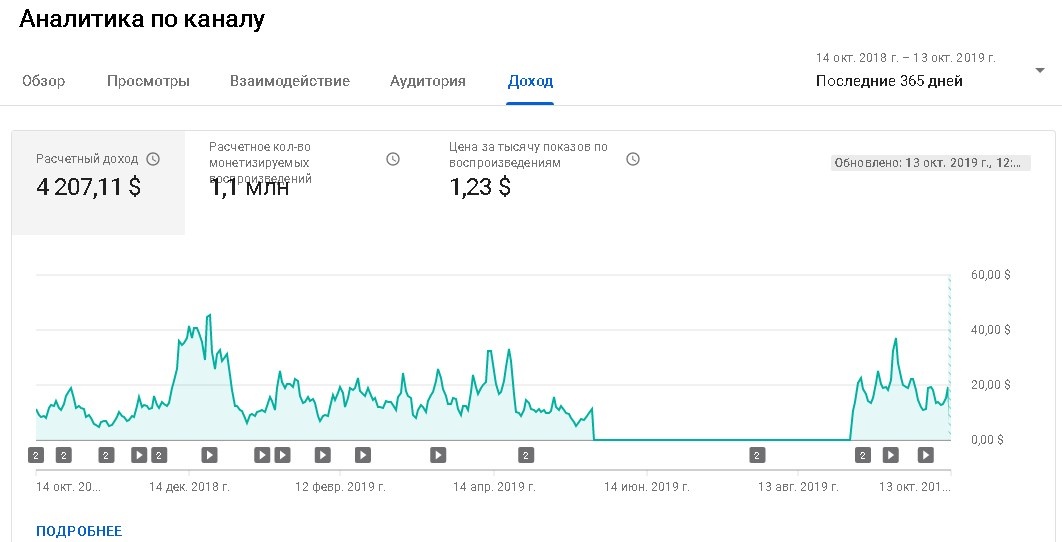Screen dimensions: 1062x542
Task: Click the Обновлено: 13 окт. 2019 г. badge
Action: (931, 163)
